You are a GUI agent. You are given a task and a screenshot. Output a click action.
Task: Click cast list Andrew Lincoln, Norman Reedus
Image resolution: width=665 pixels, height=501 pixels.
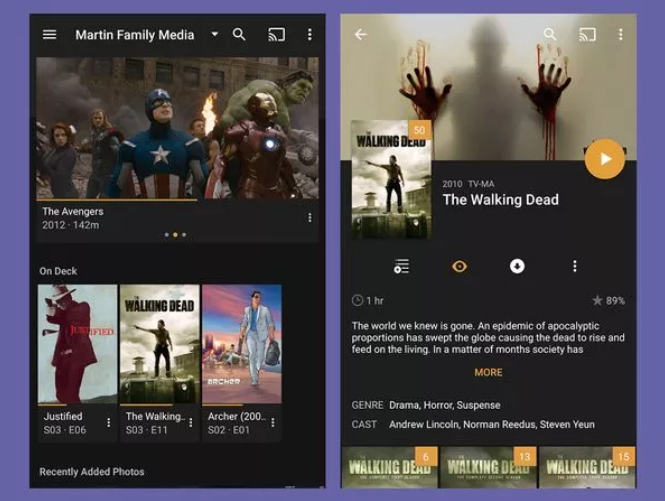click(x=492, y=425)
